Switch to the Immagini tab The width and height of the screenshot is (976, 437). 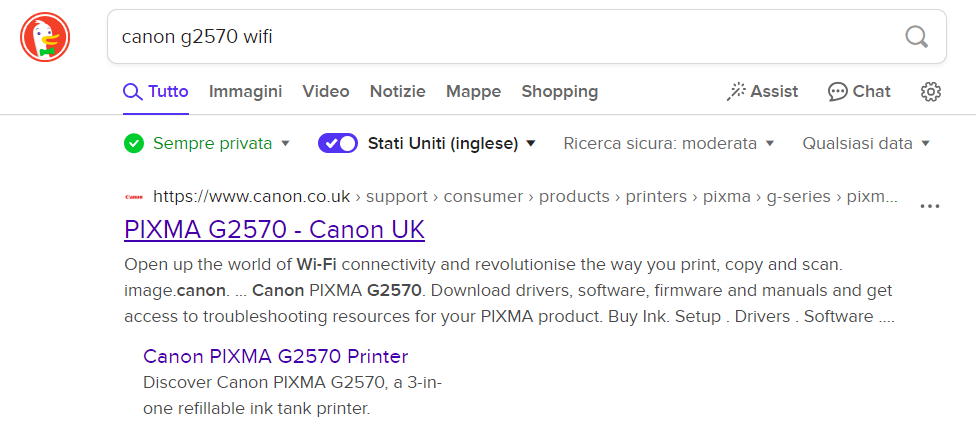tap(245, 92)
